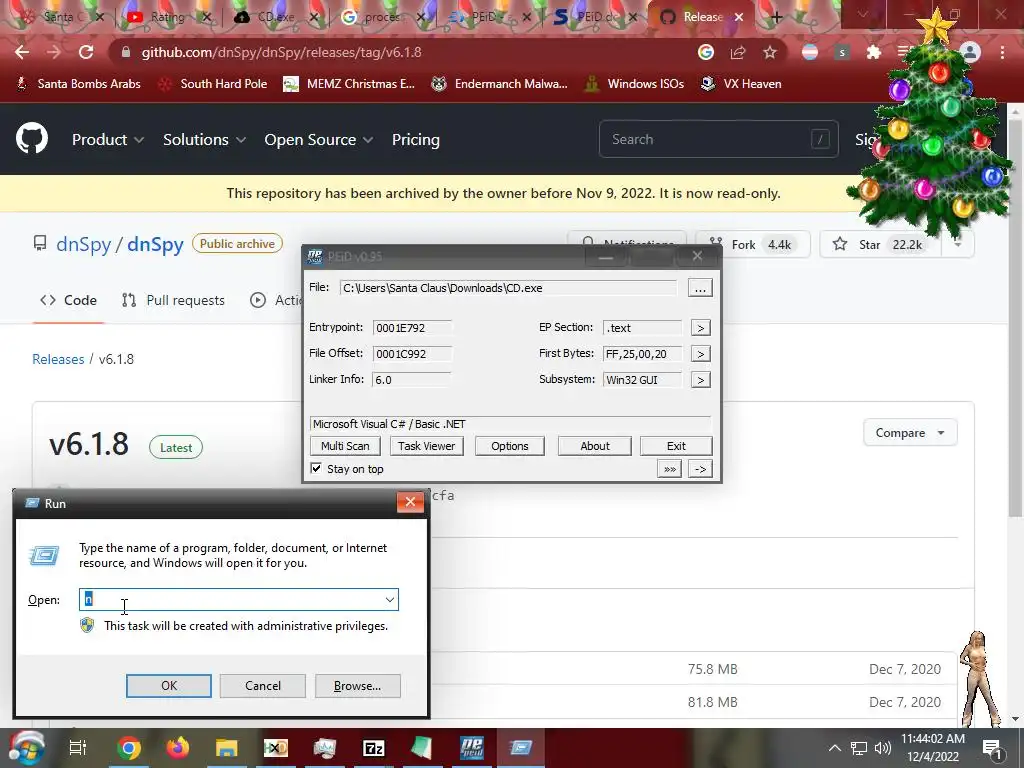Image resolution: width=1024 pixels, height=768 pixels.
Task: Open the Windows Start button
Action: pyautogui.click(x=27, y=748)
